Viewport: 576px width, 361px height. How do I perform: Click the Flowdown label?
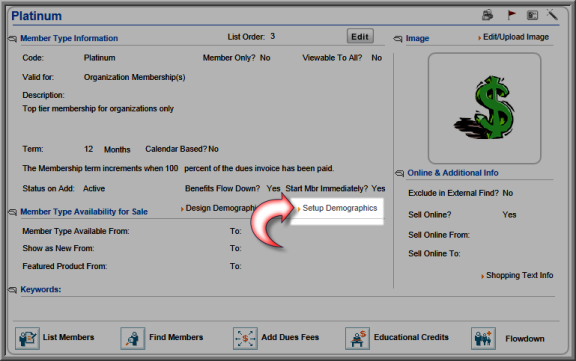click(x=525, y=339)
